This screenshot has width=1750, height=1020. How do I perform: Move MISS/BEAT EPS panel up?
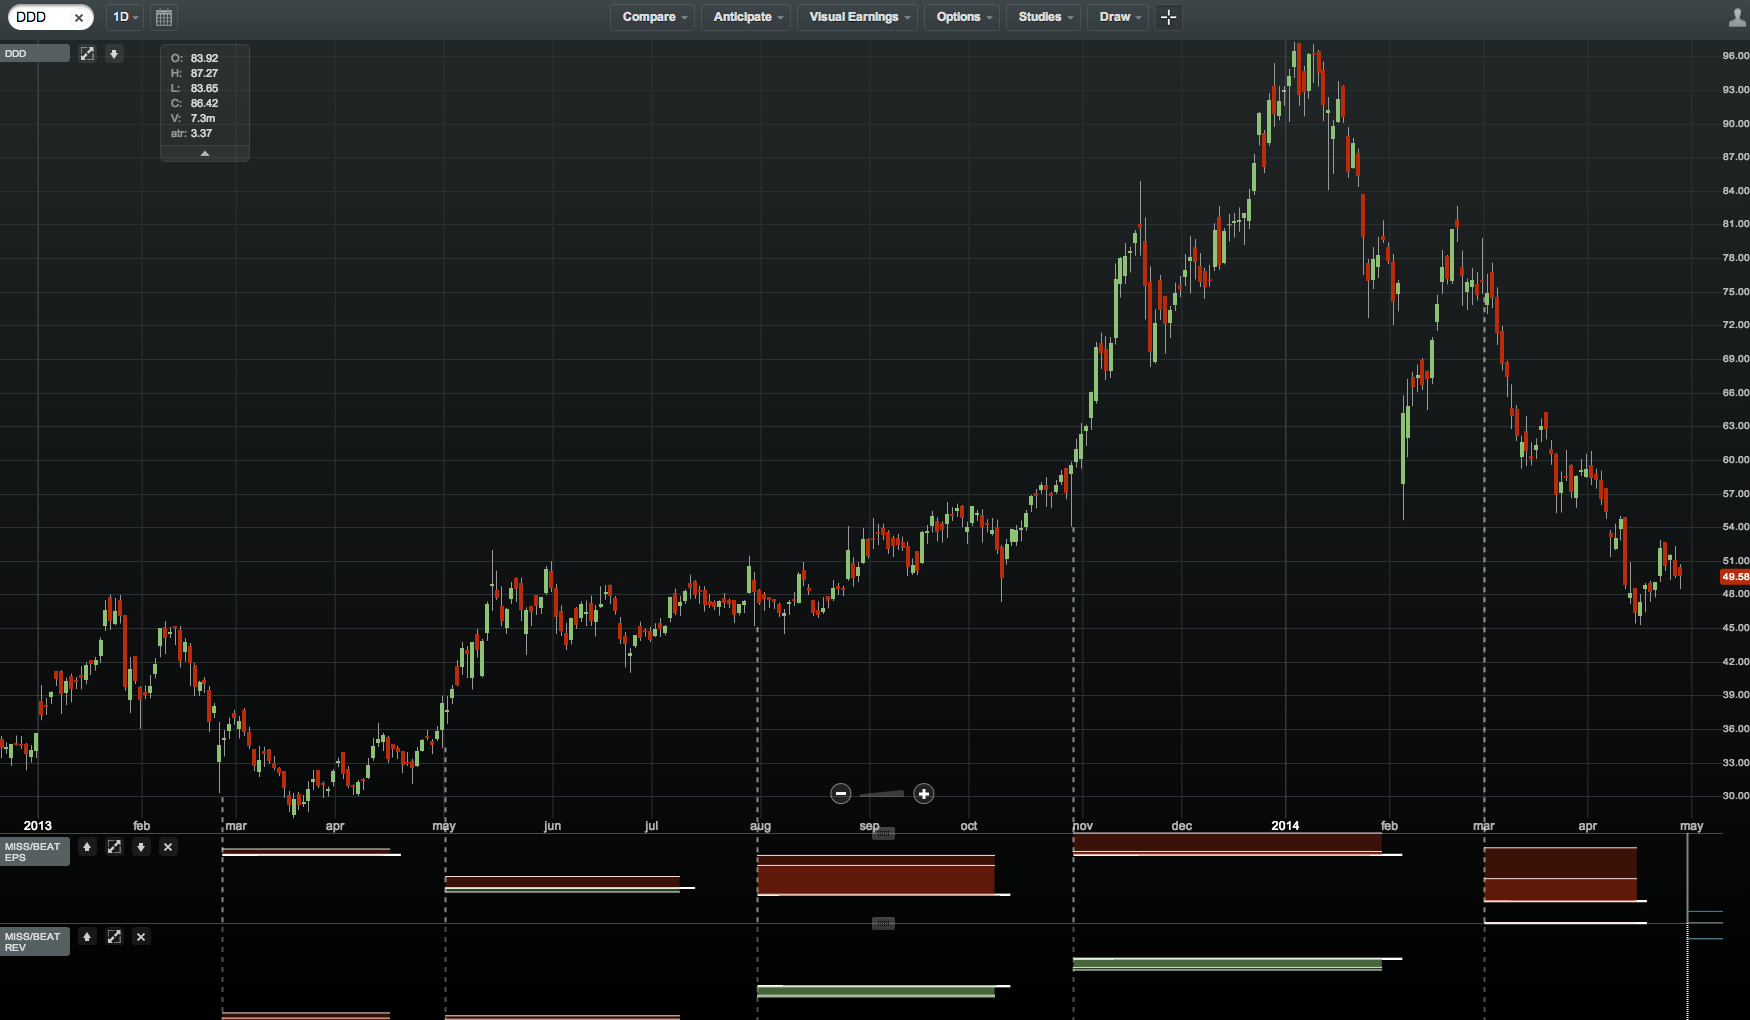pyautogui.click(x=87, y=847)
